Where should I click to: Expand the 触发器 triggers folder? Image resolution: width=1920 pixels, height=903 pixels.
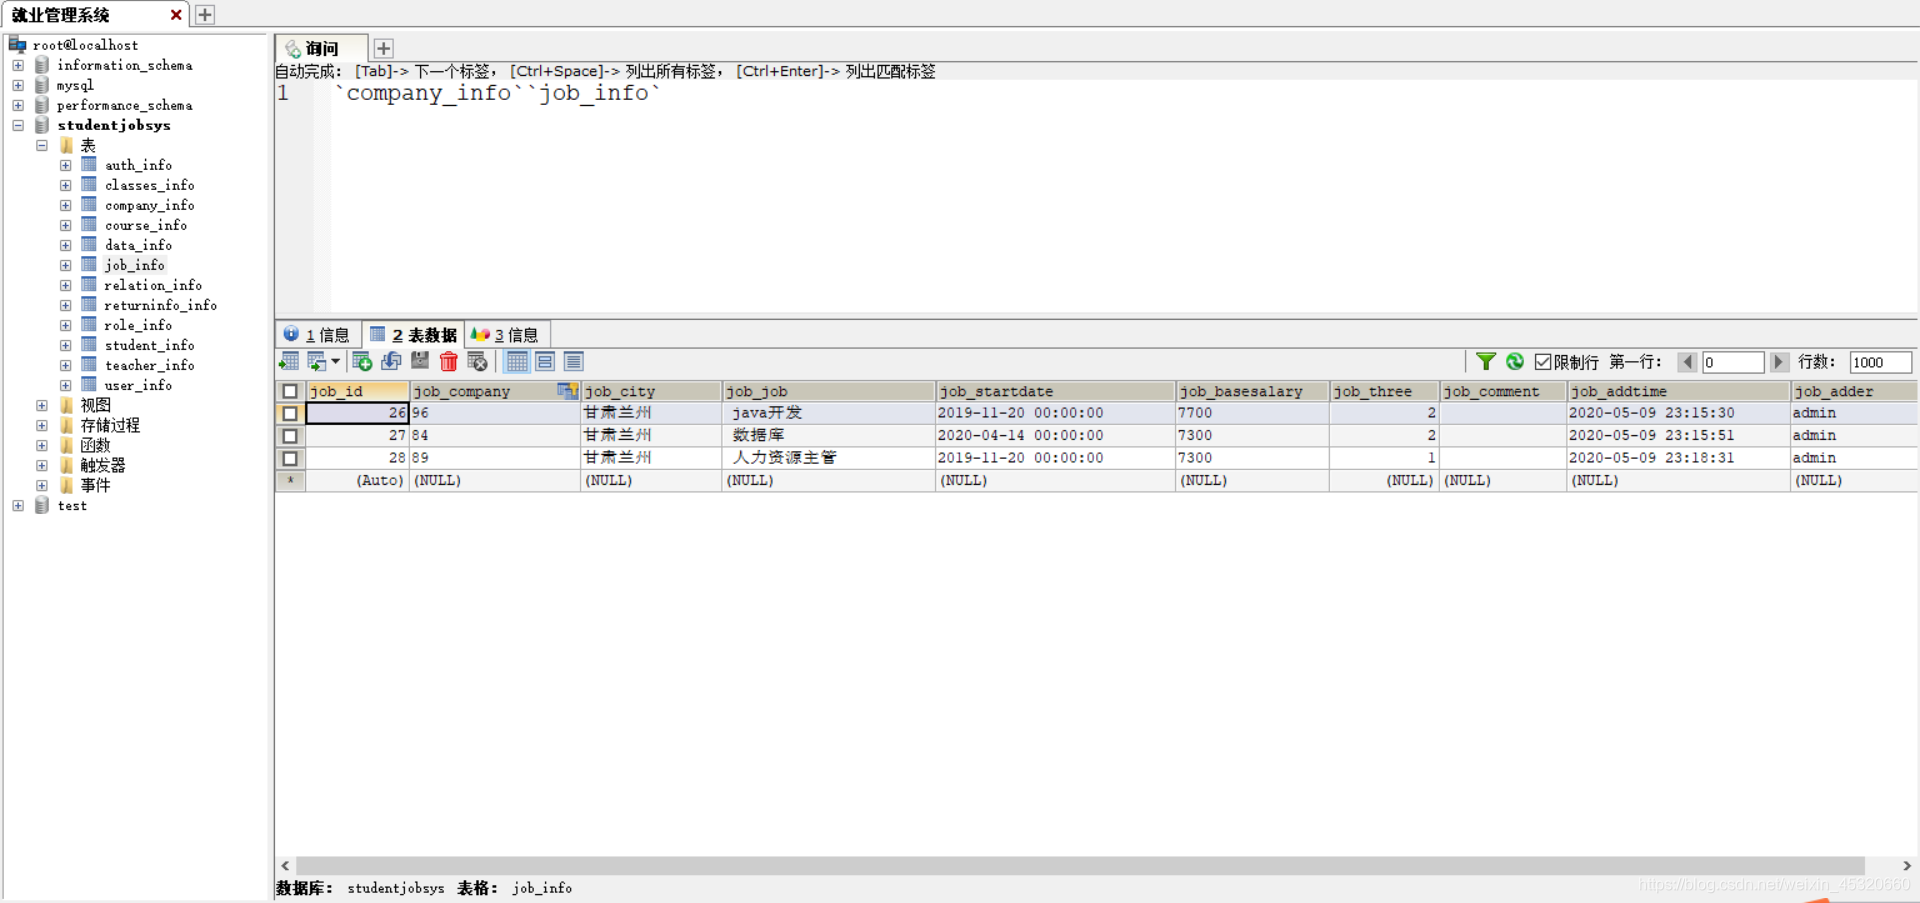tap(42, 465)
